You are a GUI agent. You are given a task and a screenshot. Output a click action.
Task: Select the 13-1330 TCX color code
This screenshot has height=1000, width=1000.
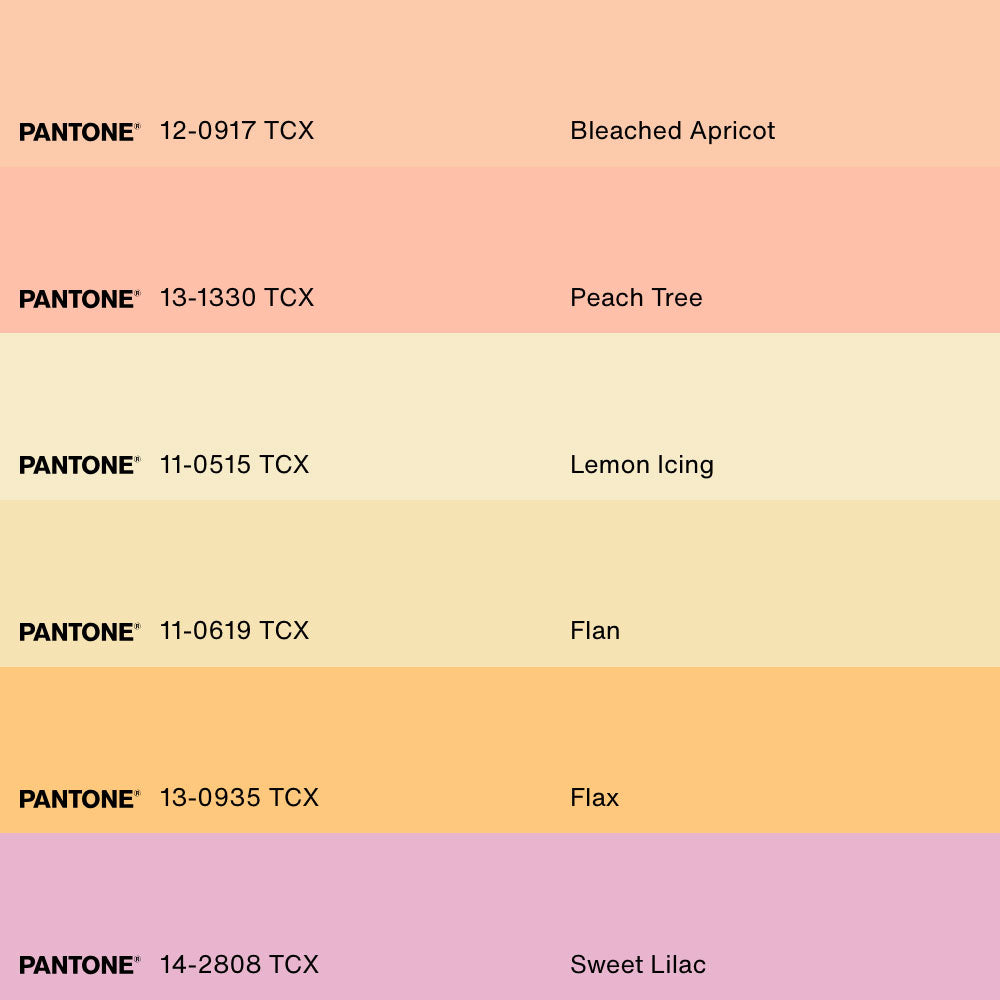[x=237, y=298]
